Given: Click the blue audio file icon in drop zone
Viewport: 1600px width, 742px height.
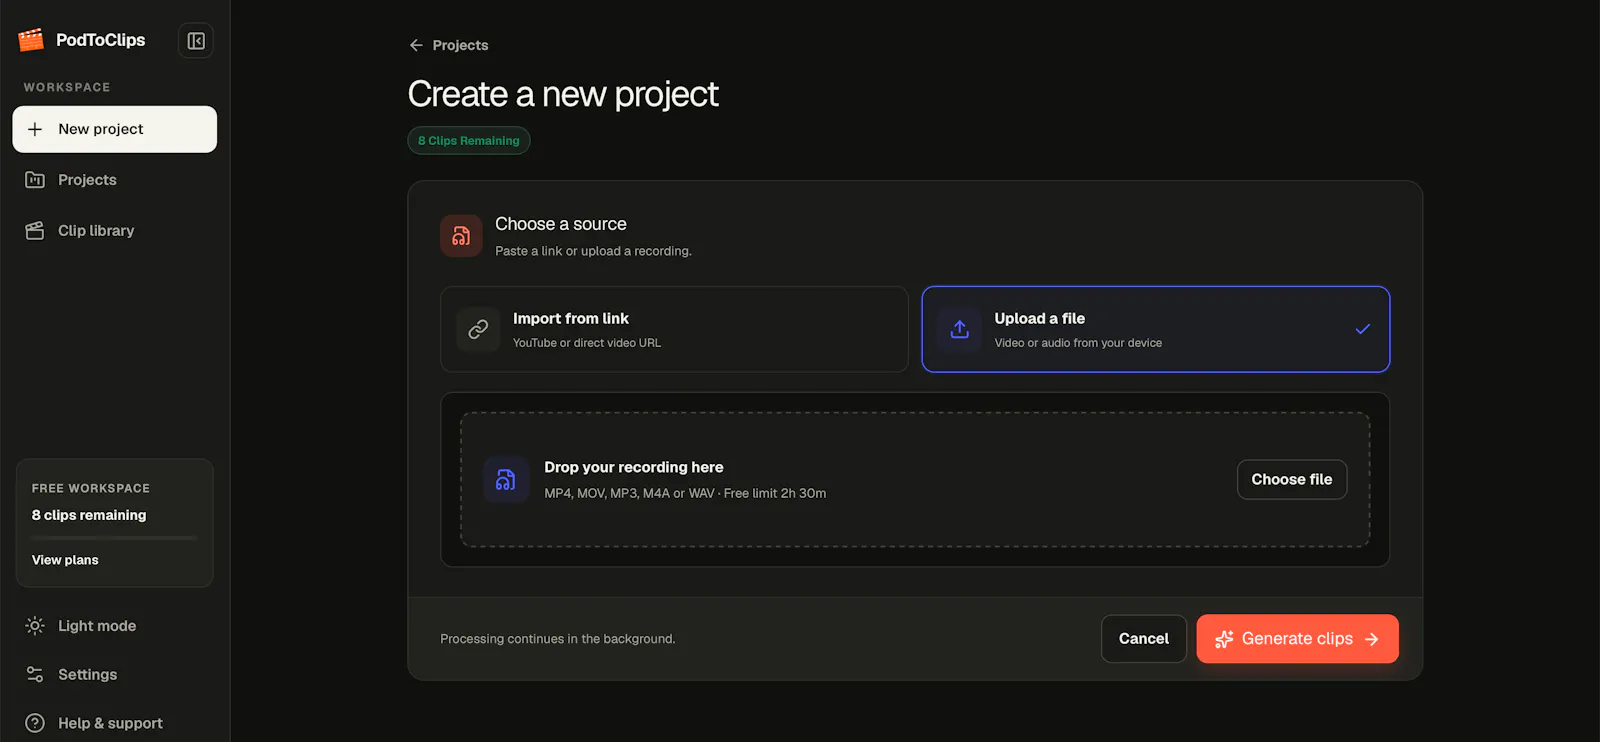Looking at the screenshot, I should [506, 480].
